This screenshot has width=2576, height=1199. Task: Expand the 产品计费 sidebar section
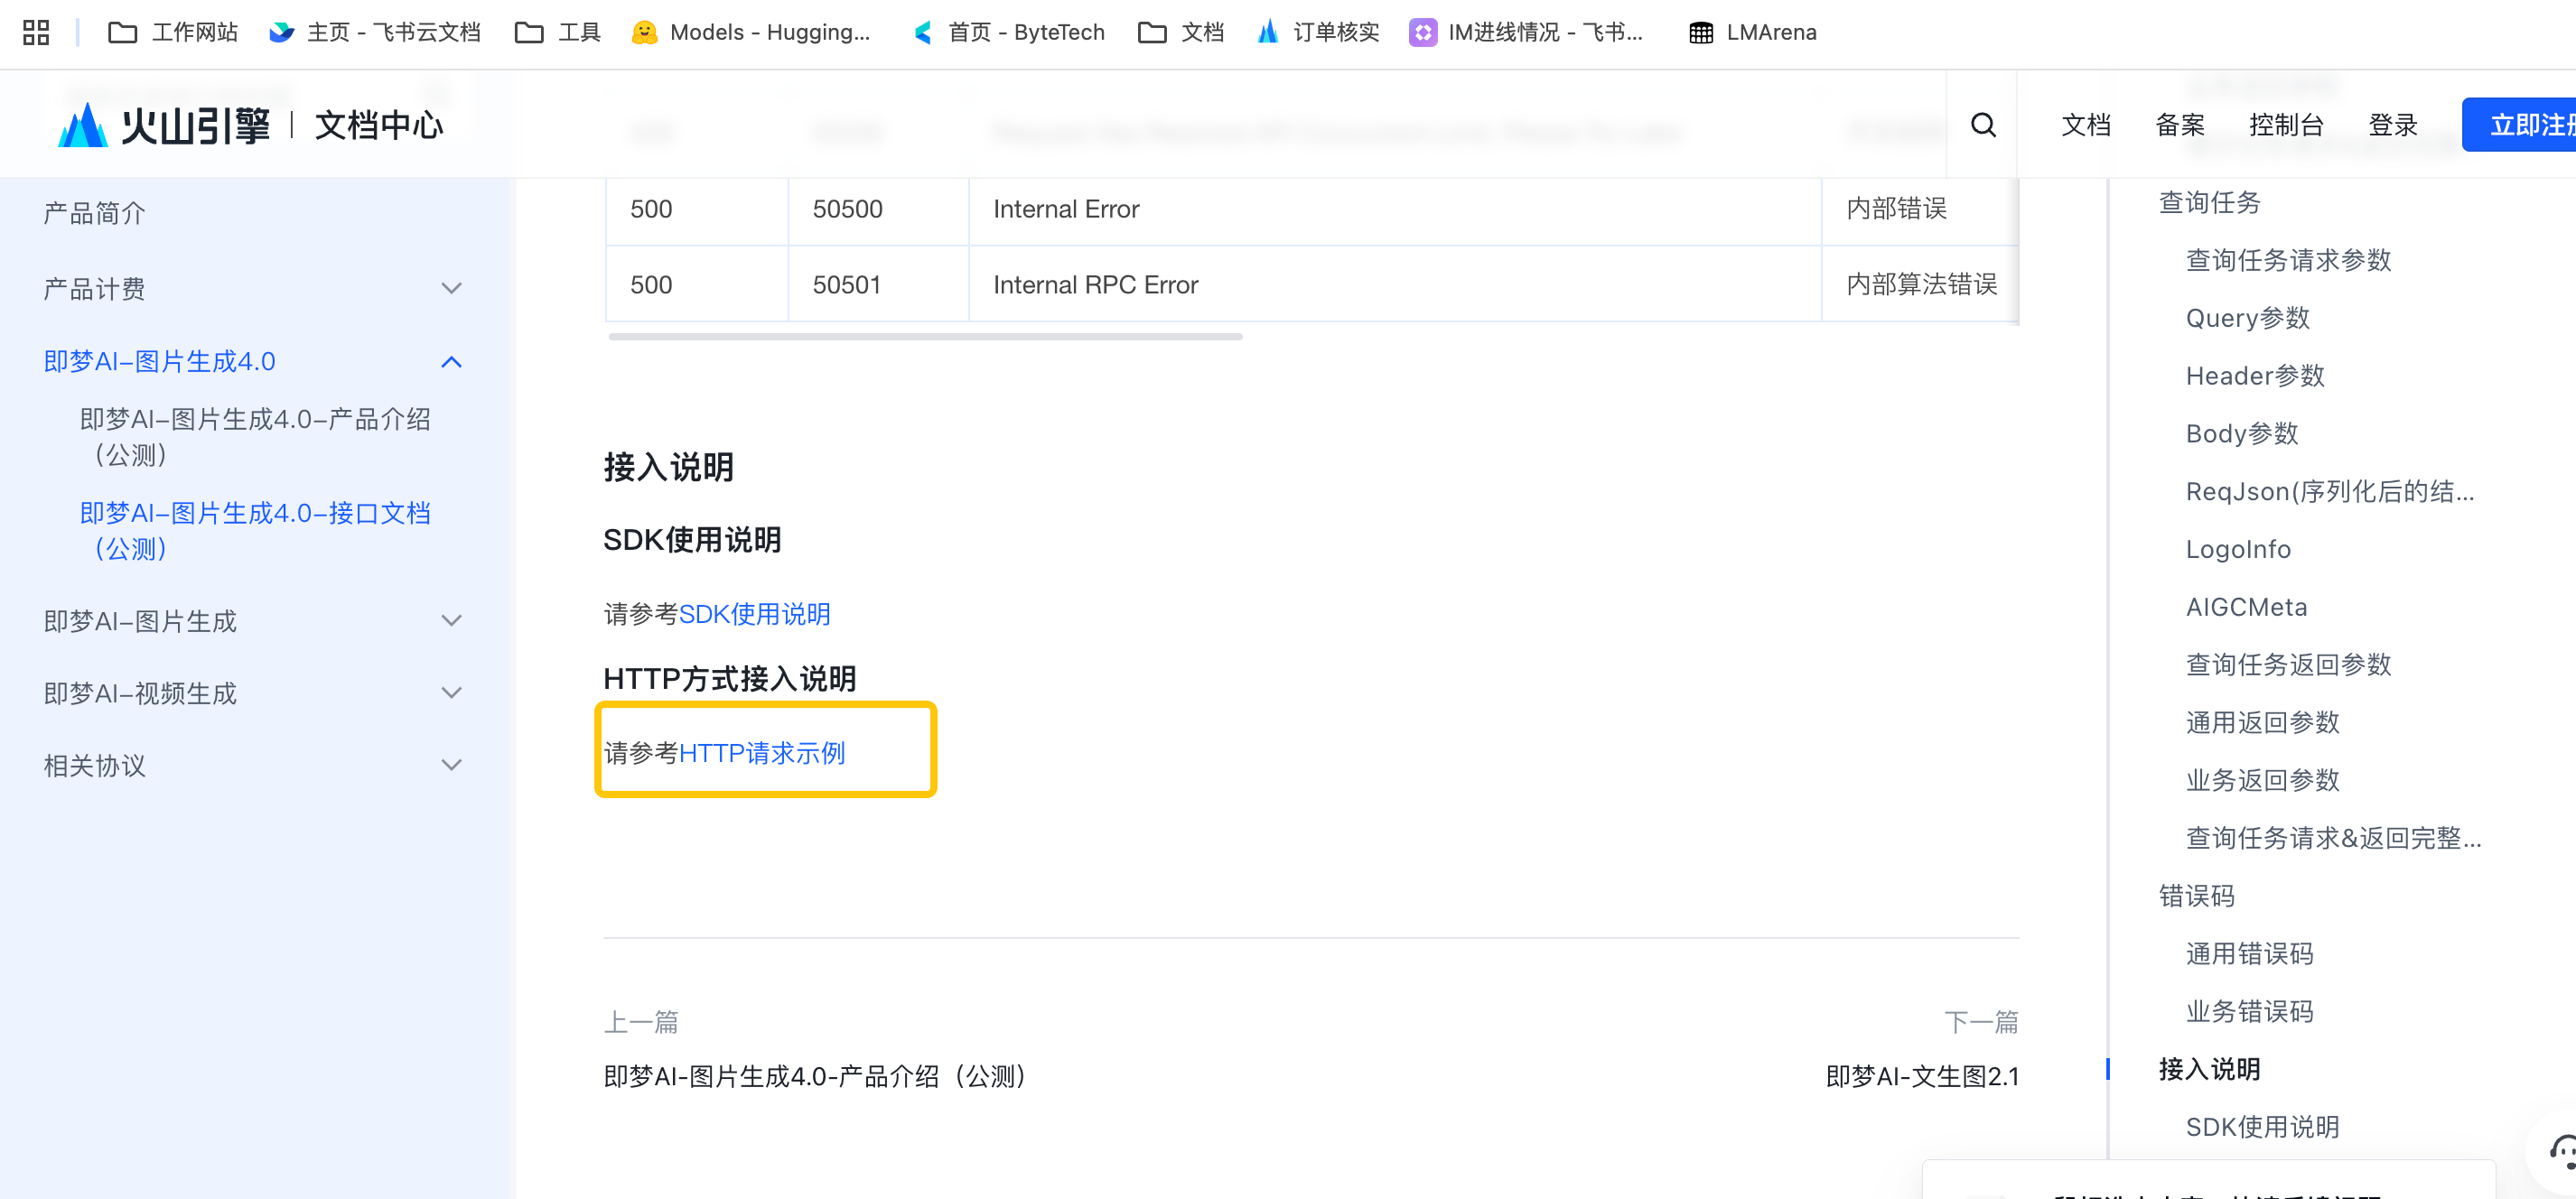pyautogui.click(x=451, y=289)
